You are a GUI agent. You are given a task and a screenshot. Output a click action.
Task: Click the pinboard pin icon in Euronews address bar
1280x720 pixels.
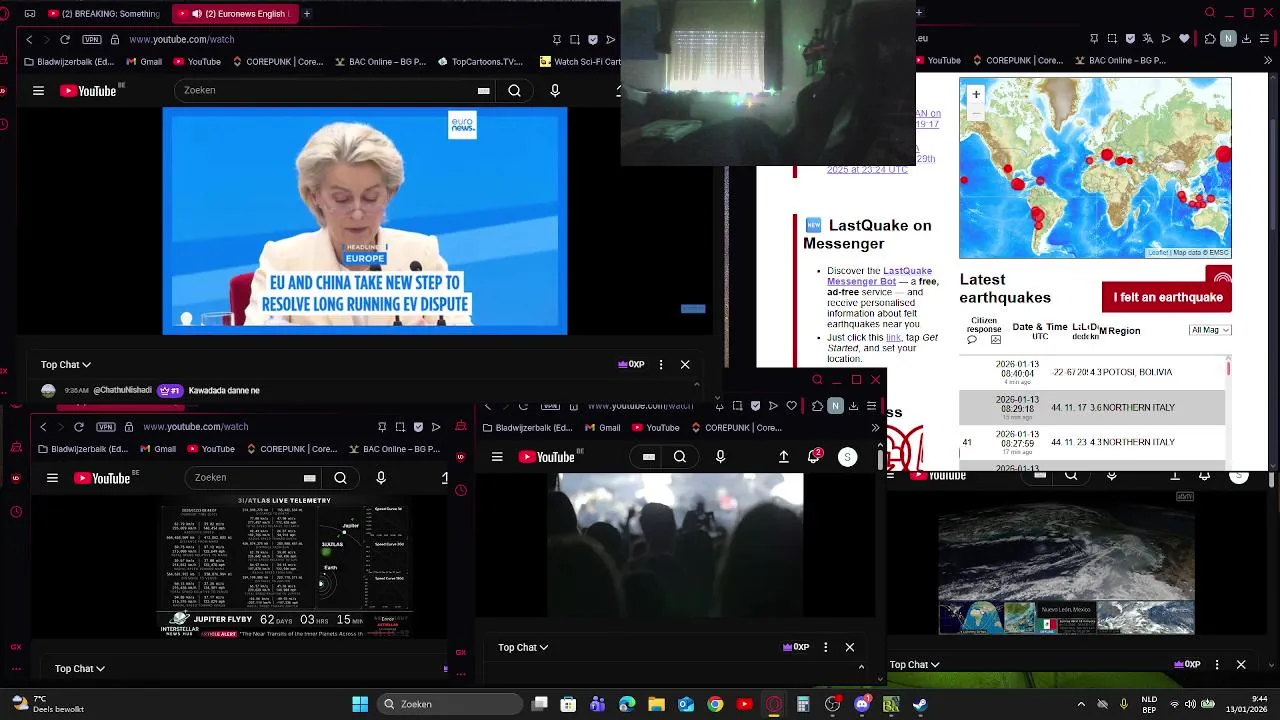tap(557, 39)
